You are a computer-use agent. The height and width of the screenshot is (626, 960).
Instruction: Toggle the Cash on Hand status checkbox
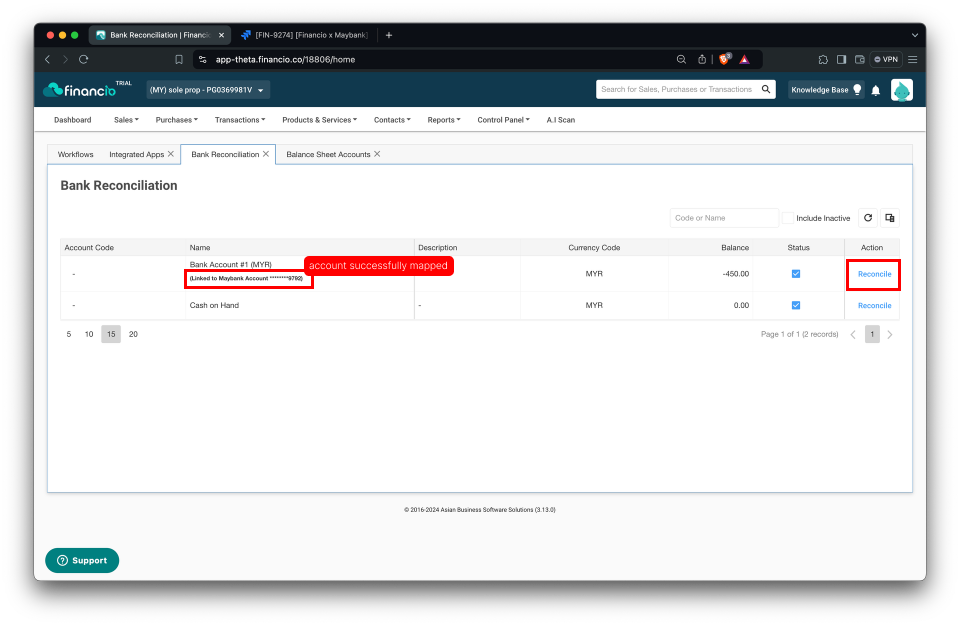(795, 305)
